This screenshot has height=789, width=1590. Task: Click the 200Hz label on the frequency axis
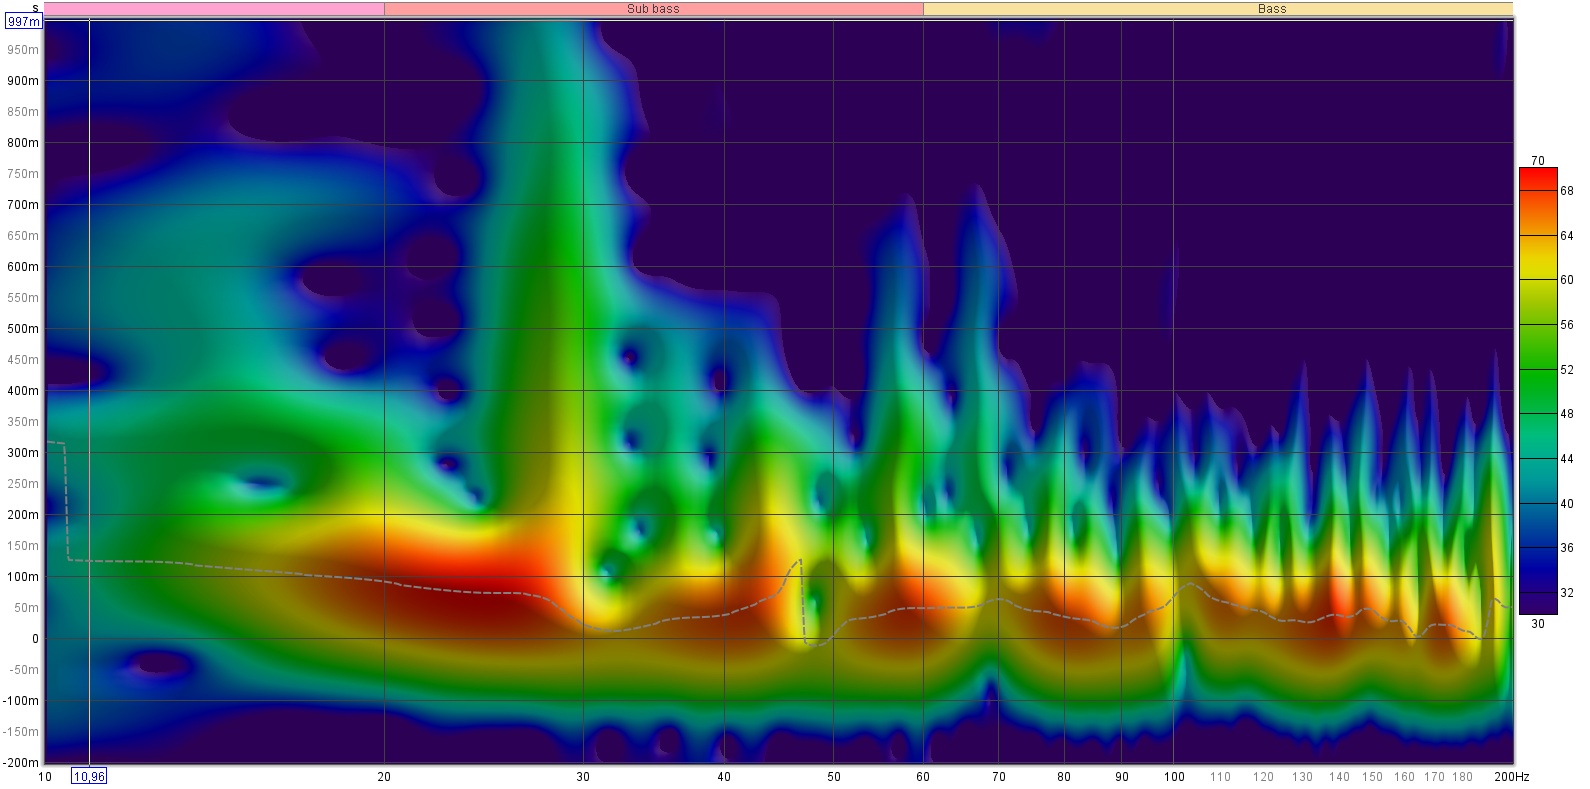click(1511, 777)
